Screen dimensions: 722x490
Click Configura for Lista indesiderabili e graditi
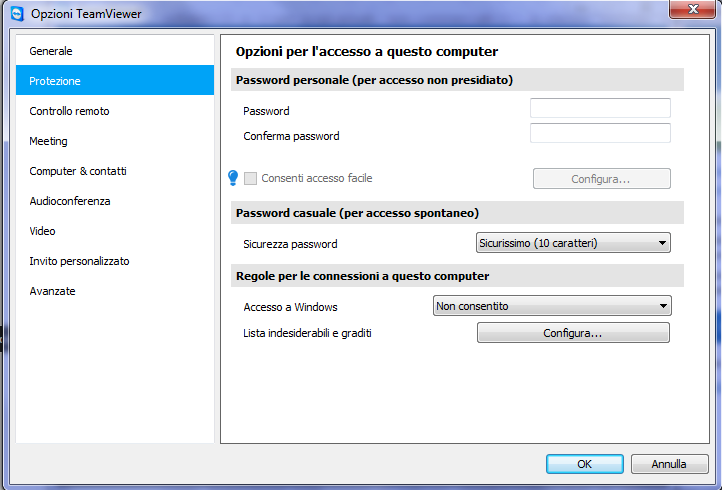(573, 333)
